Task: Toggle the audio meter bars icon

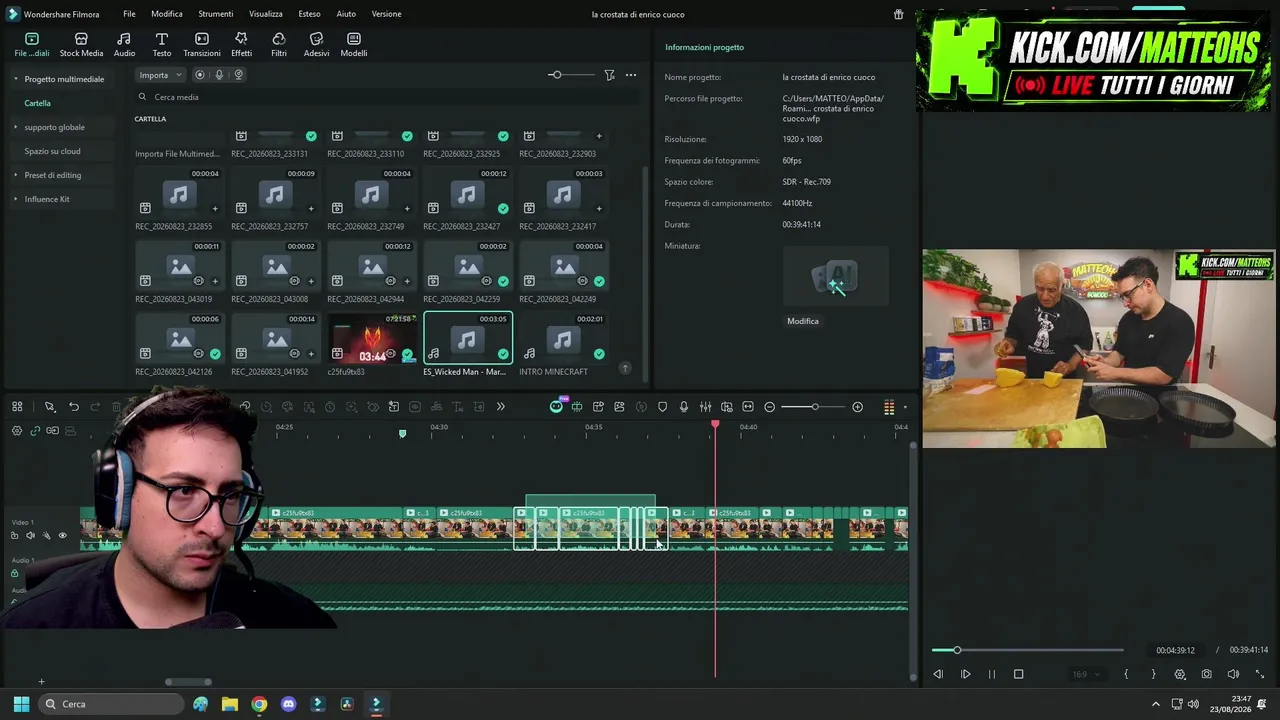Action: [x=889, y=407]
